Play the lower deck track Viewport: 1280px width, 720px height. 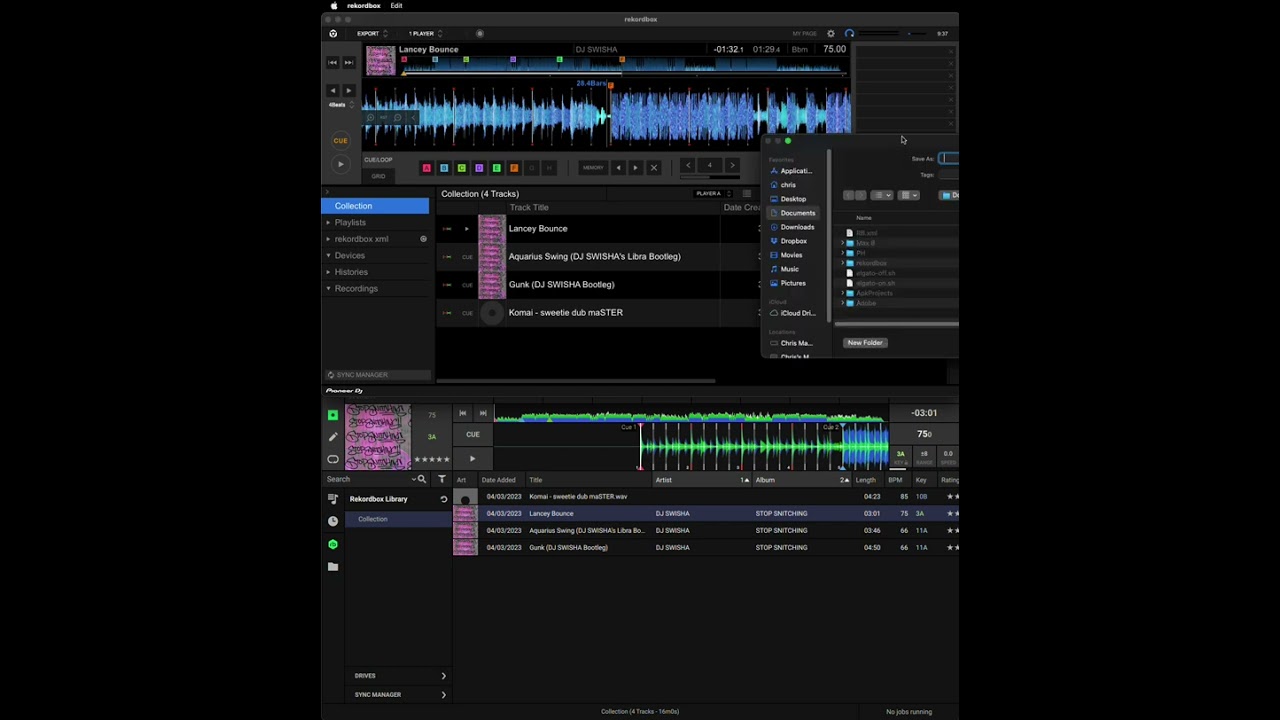point(473,459)
